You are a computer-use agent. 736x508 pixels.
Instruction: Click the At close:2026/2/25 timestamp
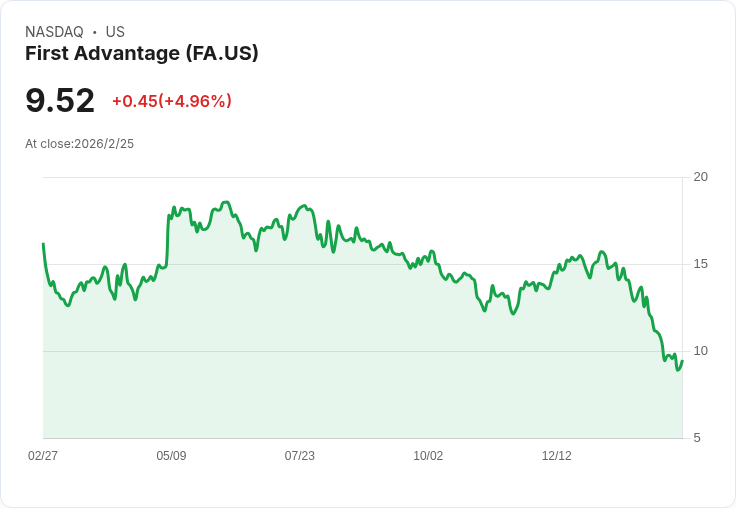coord(79,144)
